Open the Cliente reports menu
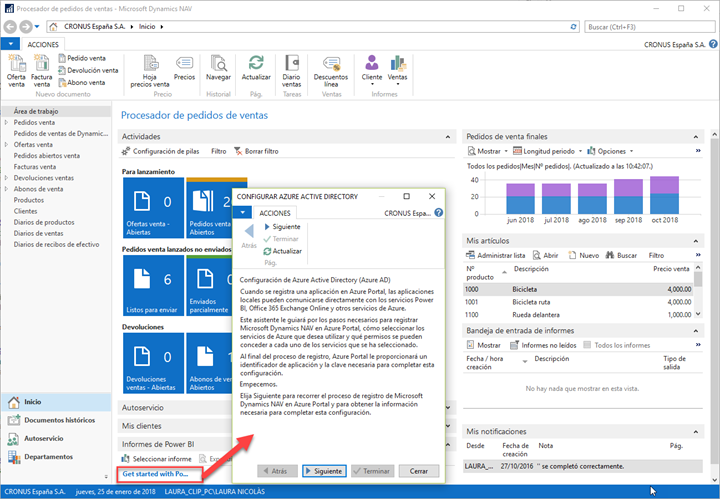This screenshot has width=720, height=499. (371, 70)
